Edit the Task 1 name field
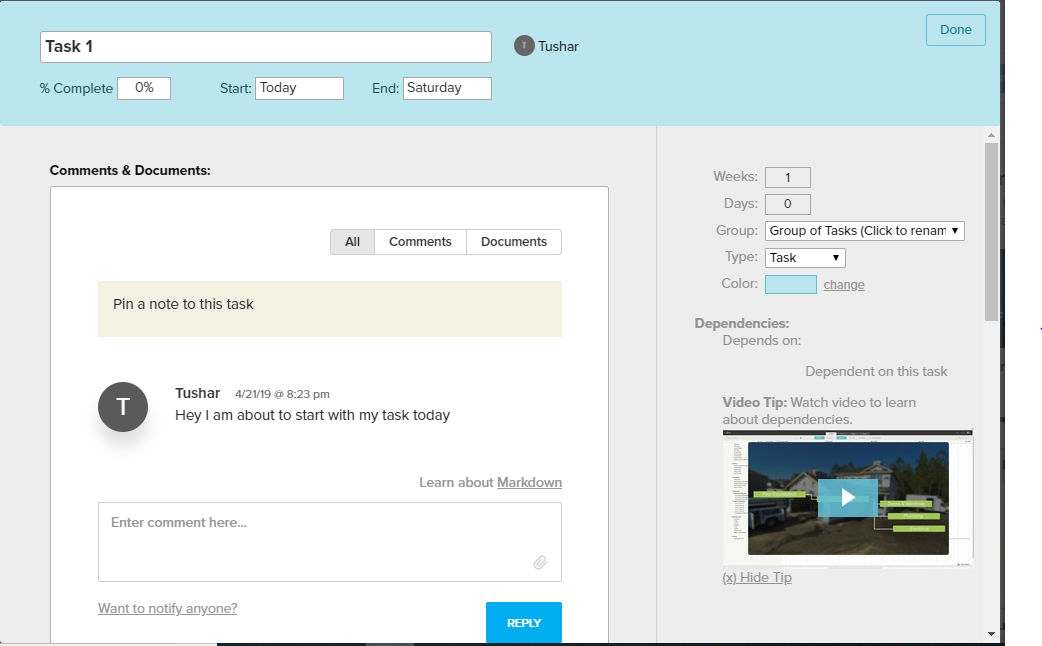 [x=264, y=46]
